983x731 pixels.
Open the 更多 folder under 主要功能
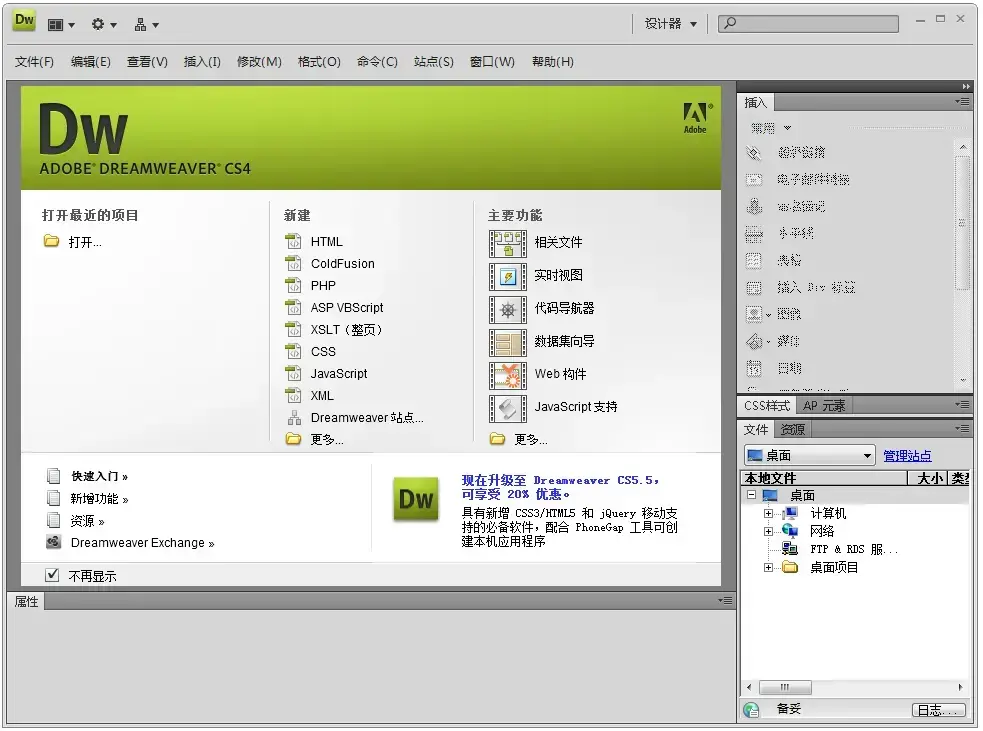(498, 439)
